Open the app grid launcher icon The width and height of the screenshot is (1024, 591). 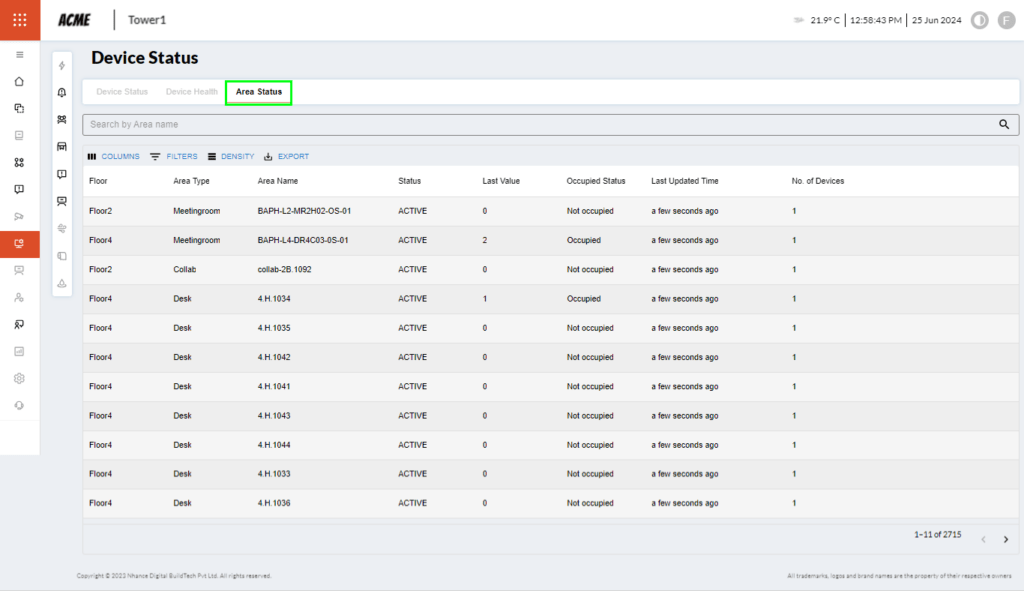point(20,20)
